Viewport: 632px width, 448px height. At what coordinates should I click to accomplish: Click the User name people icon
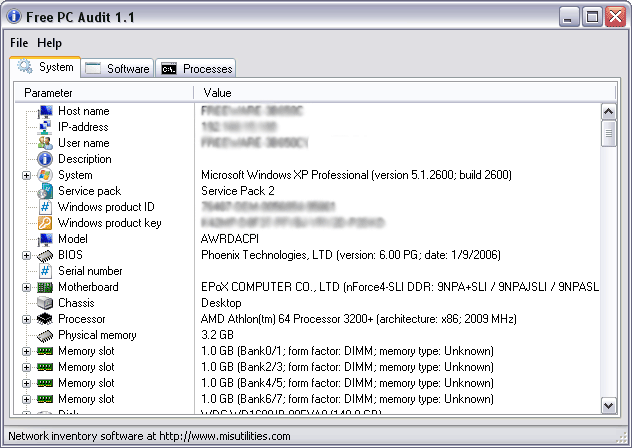click(x=45, y=143)
